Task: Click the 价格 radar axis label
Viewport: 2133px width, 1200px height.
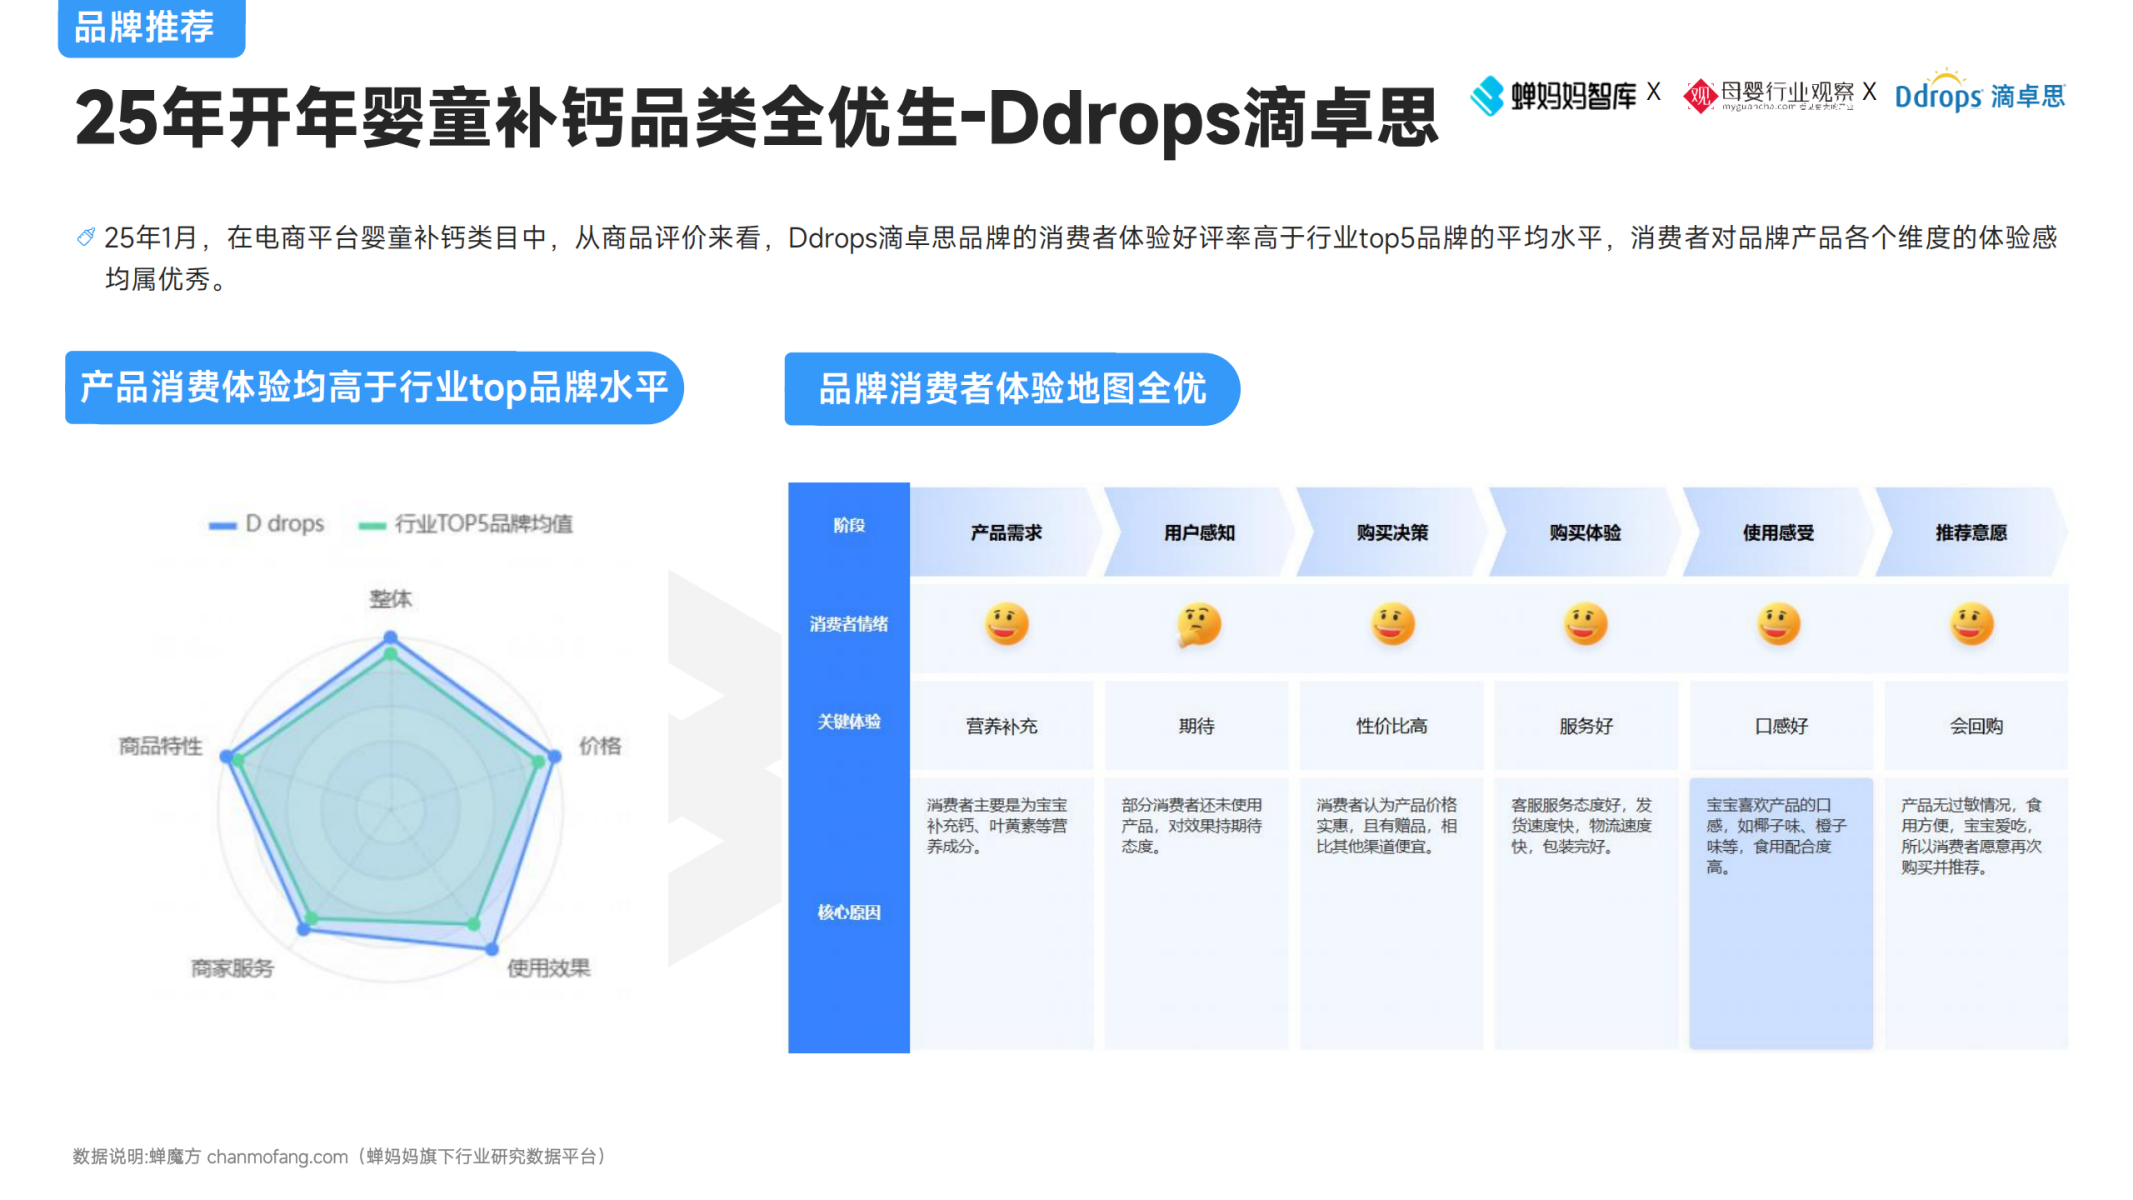Action: (x=600, y=746)
